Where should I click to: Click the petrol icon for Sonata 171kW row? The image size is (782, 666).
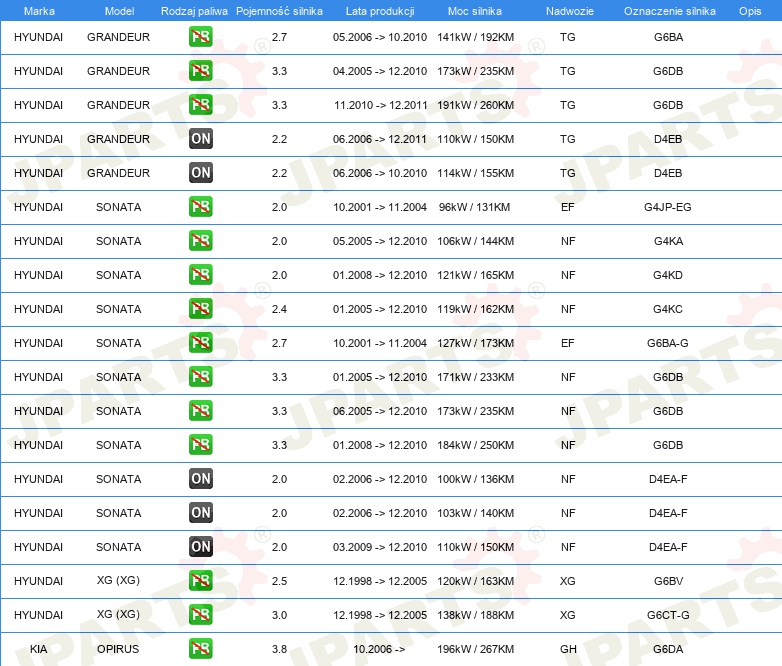(x=200, y=377)
